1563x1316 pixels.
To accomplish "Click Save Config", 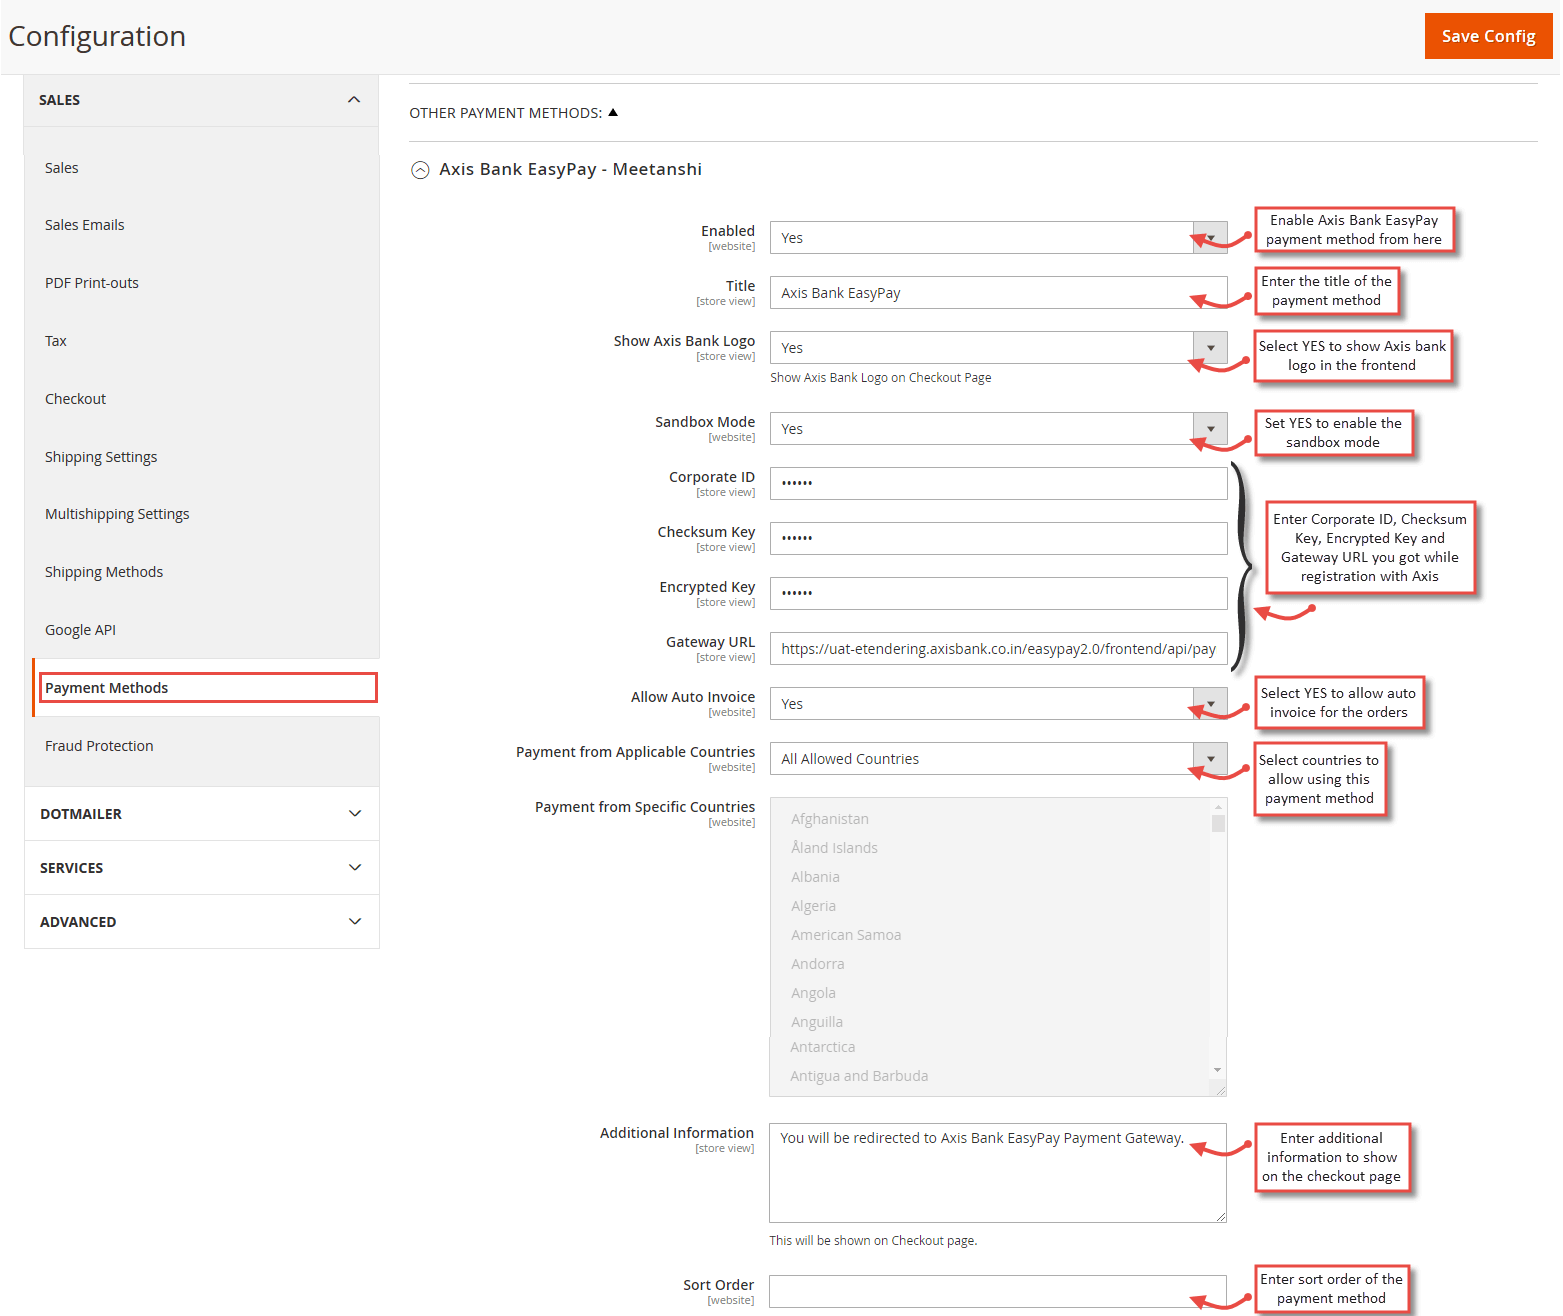I will click(x=1488, y=35).
